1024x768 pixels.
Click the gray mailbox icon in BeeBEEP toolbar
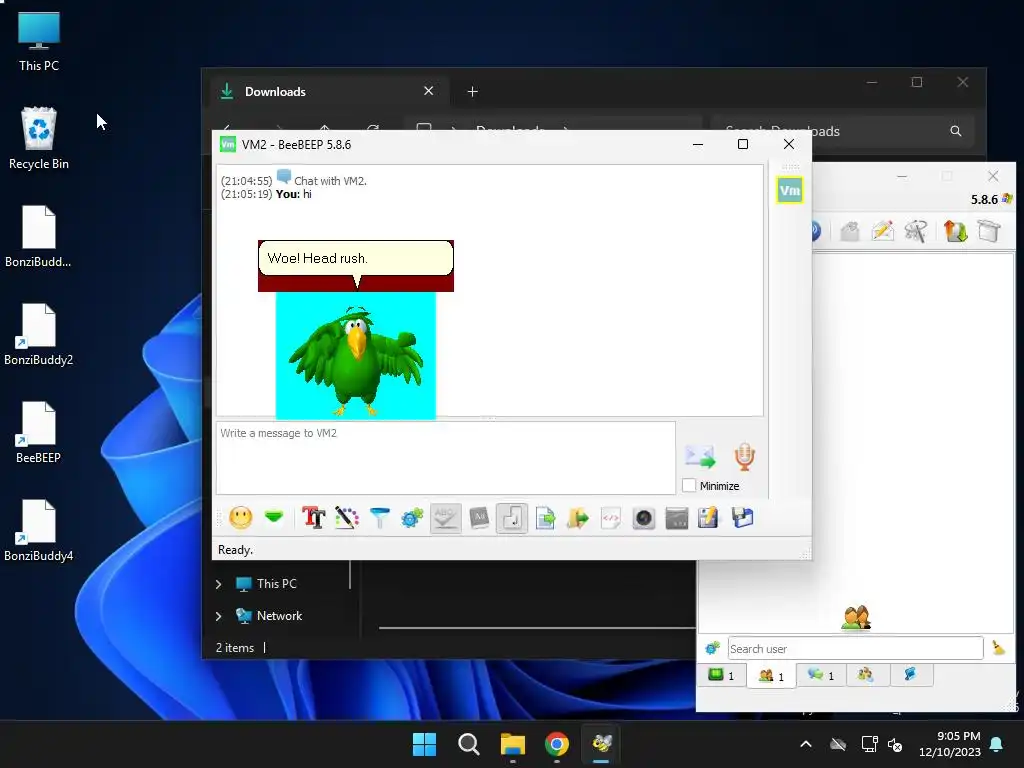tap(850, 231)
